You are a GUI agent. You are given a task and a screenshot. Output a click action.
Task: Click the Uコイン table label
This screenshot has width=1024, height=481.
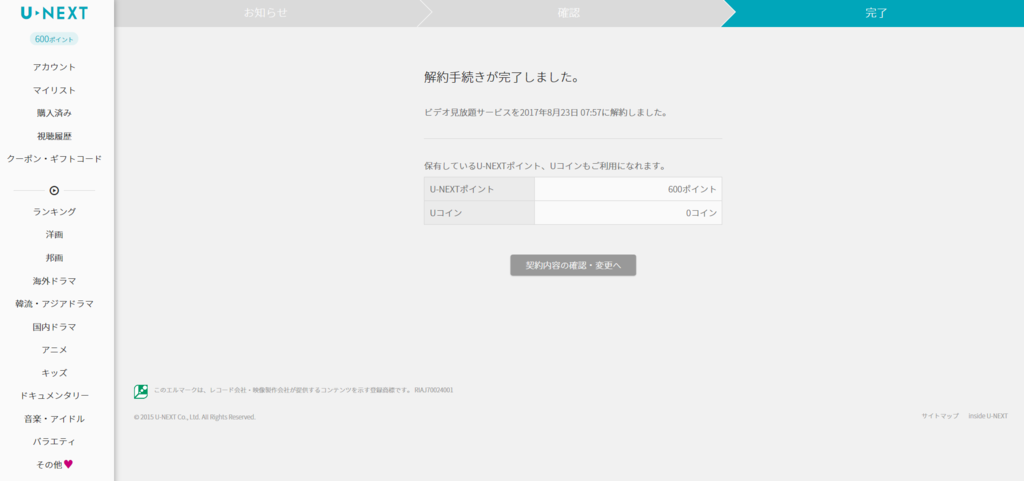[445, 213]
